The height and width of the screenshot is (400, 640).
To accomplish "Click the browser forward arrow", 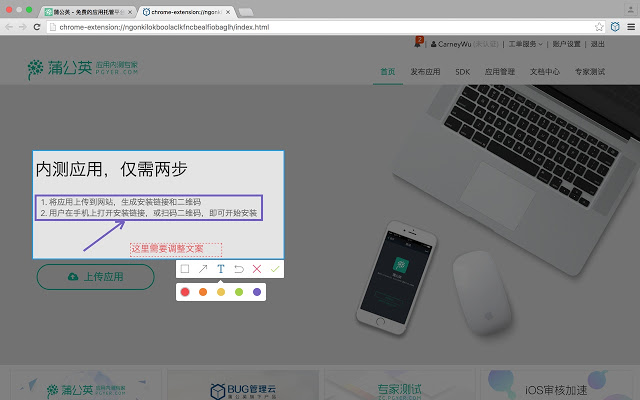I will tap(22, 27).
